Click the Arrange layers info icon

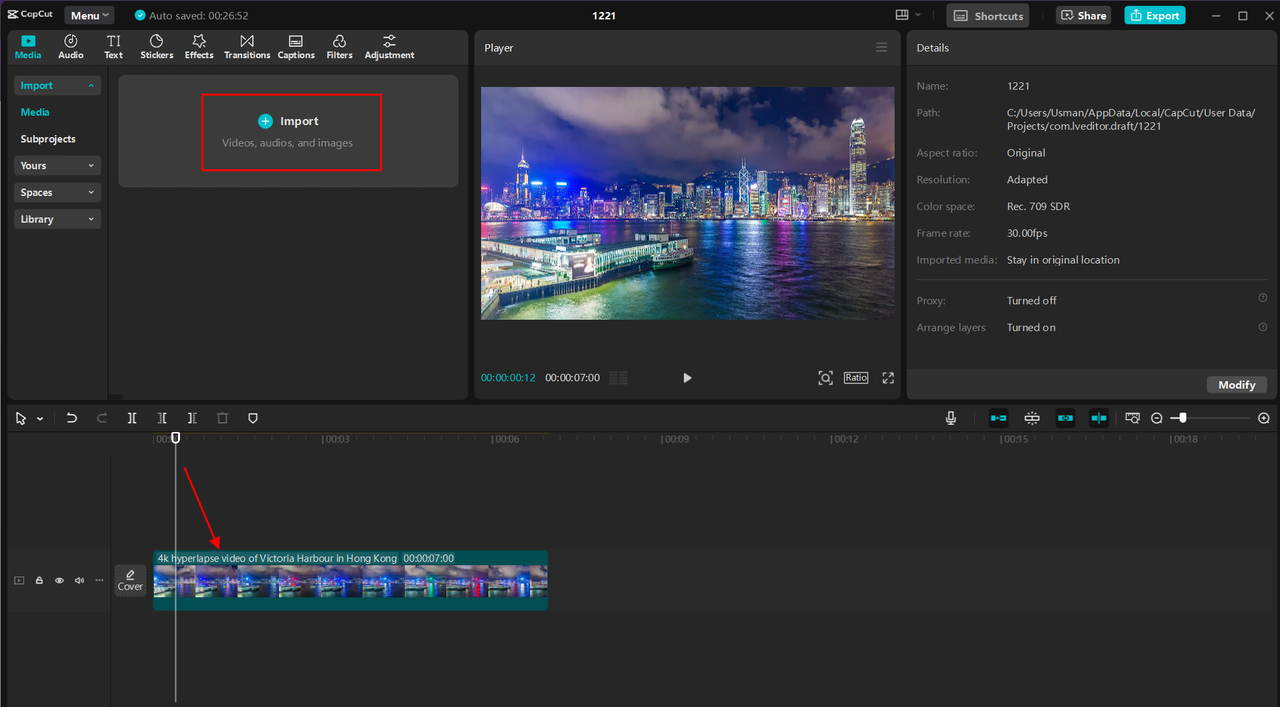tap(1262, 327)
